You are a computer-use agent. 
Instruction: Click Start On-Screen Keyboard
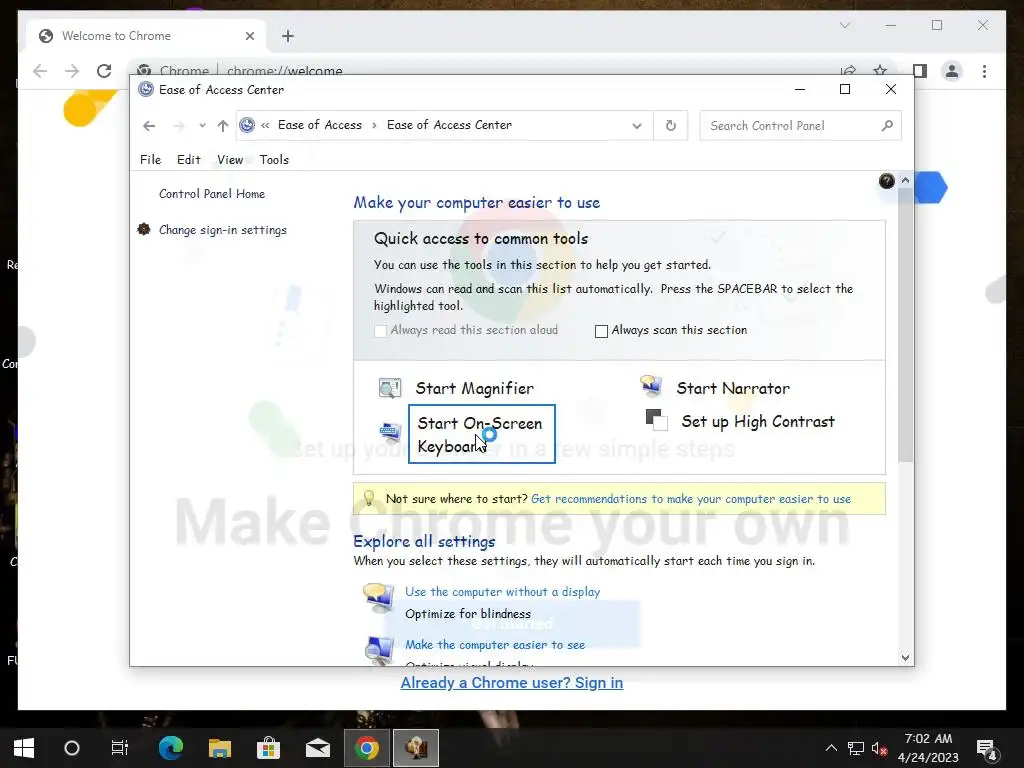(x=481, y=434)
